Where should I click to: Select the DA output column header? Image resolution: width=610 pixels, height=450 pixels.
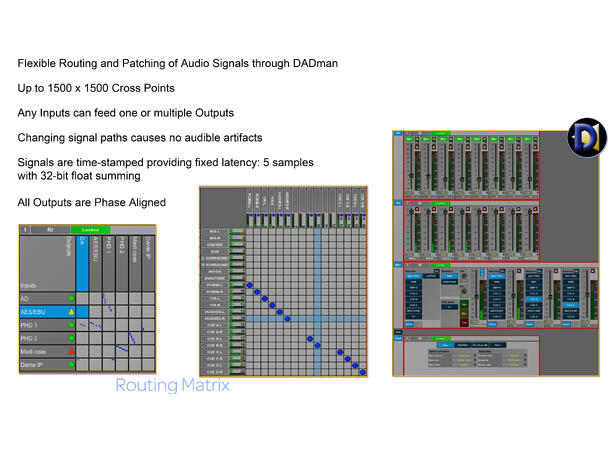coord(84,262)
